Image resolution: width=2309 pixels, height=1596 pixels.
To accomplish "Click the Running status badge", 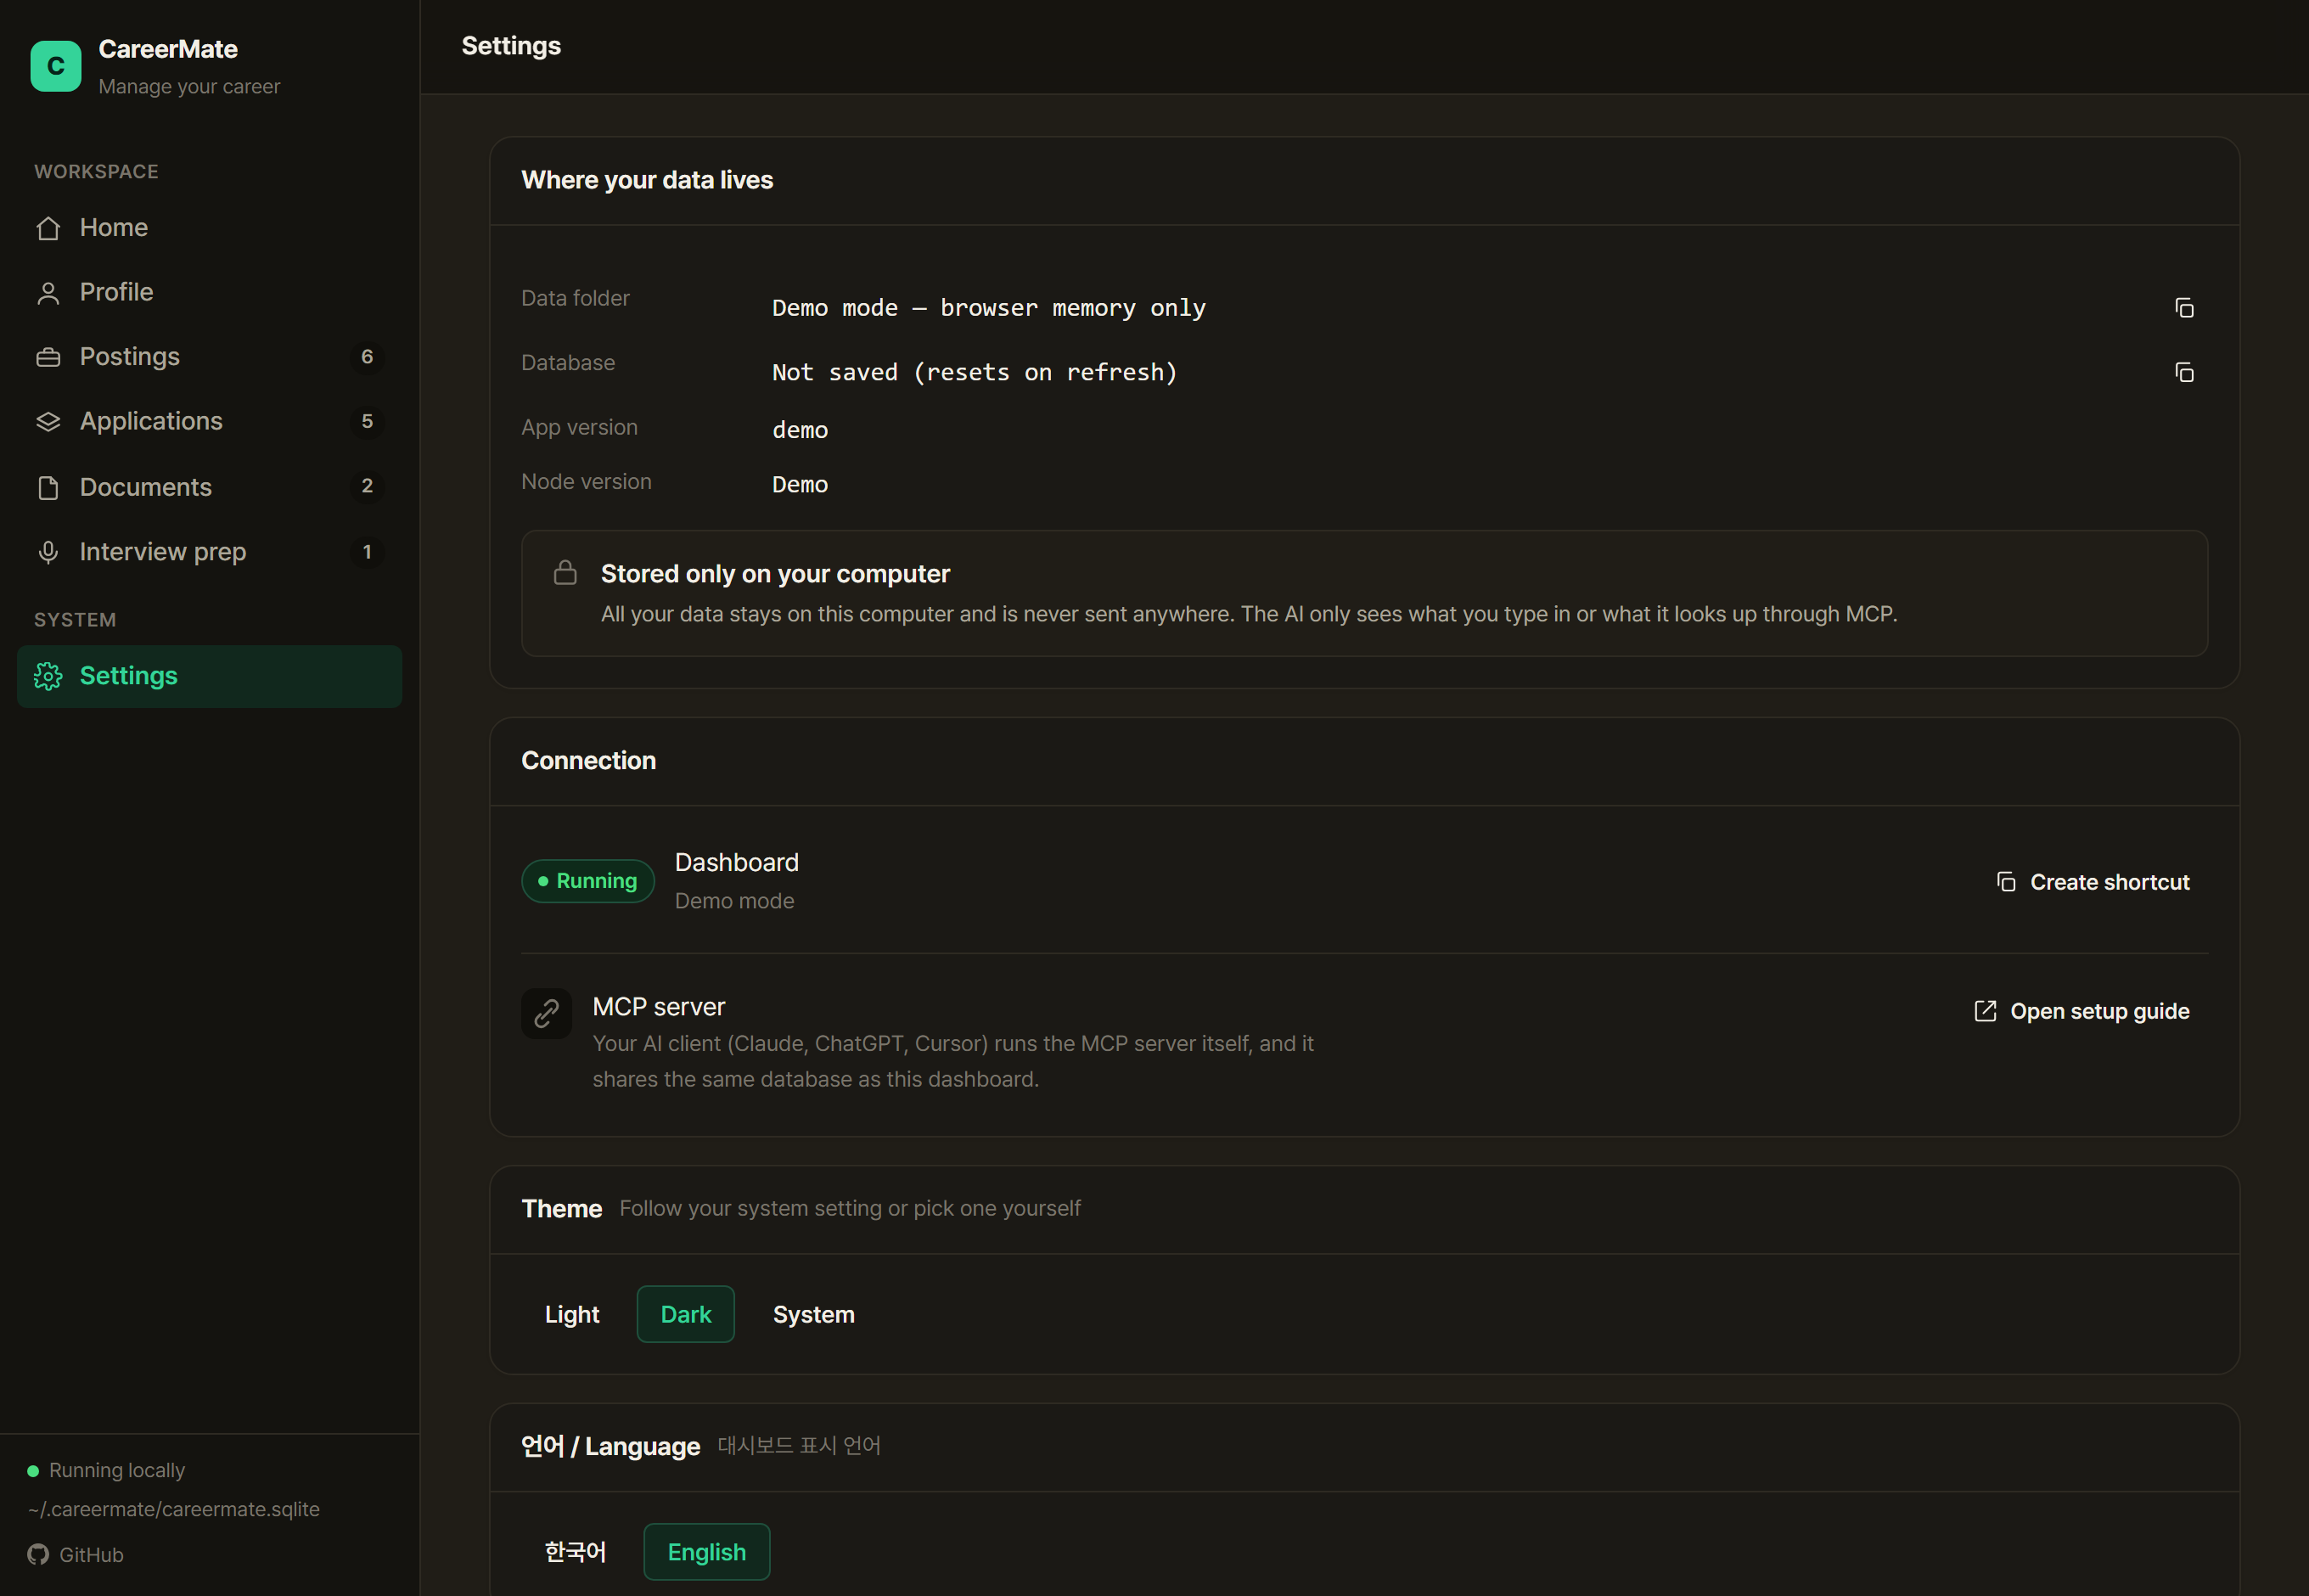I will (x=588, y=881).
